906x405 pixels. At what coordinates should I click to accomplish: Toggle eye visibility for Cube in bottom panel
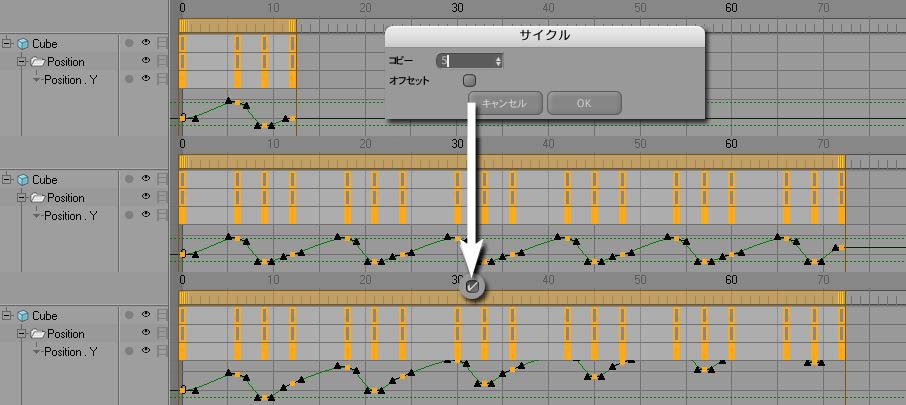pos(146,314)
